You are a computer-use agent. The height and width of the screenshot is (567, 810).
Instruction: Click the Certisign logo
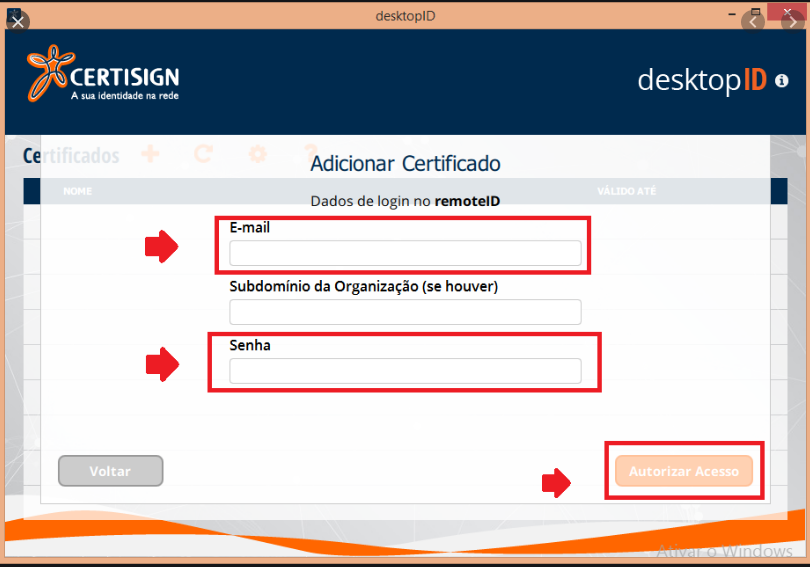pos(103,73)
